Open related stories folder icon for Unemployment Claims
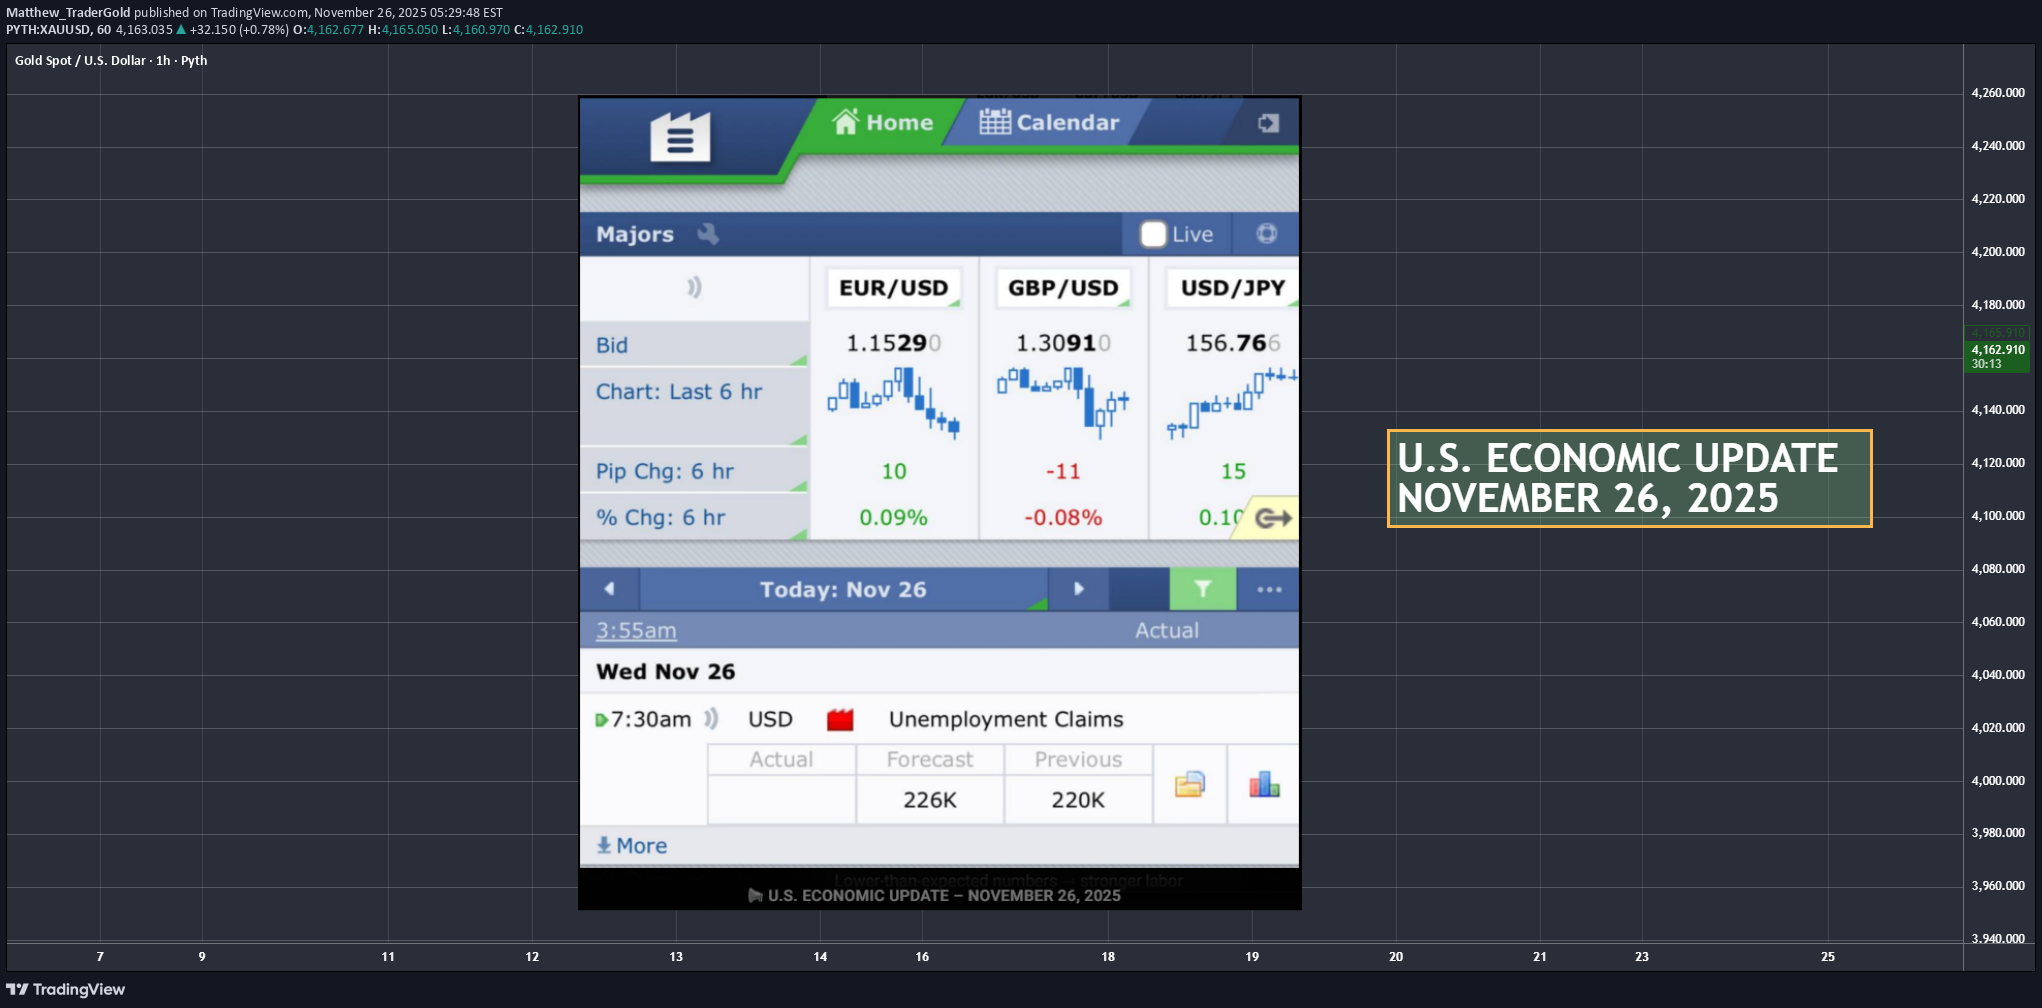This screenshot has height=1008, width=2042. pos(1189,785)
